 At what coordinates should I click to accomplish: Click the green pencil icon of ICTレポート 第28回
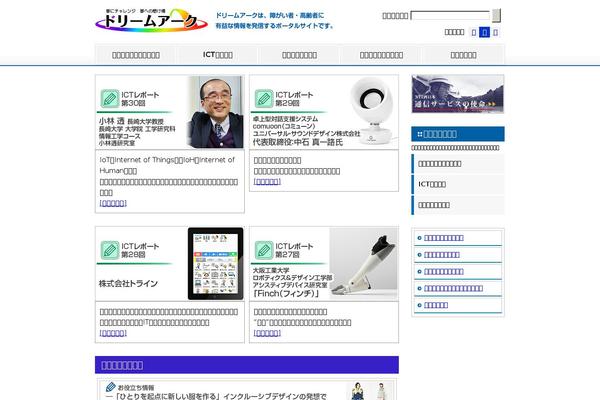pos(110,250)
